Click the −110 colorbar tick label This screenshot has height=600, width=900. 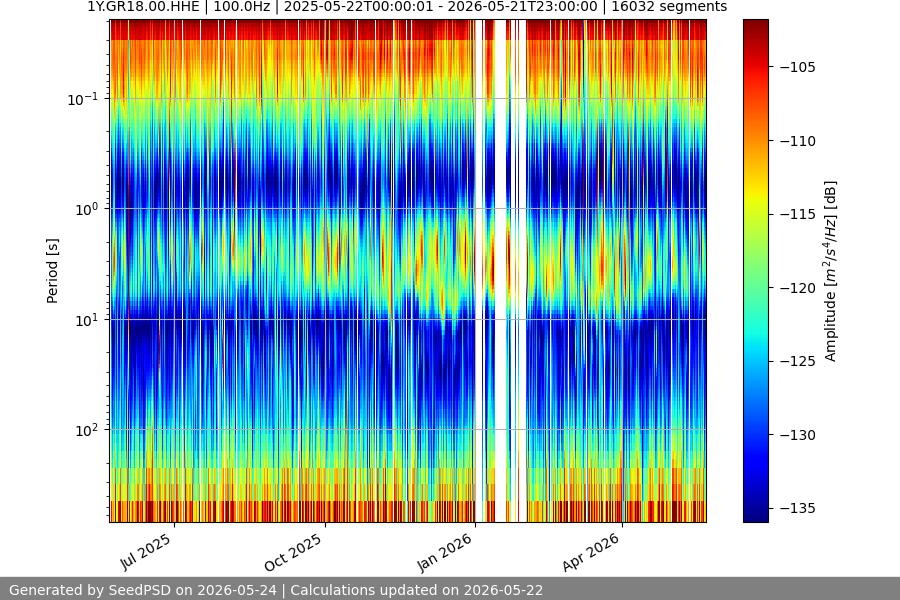pos(797,141)
